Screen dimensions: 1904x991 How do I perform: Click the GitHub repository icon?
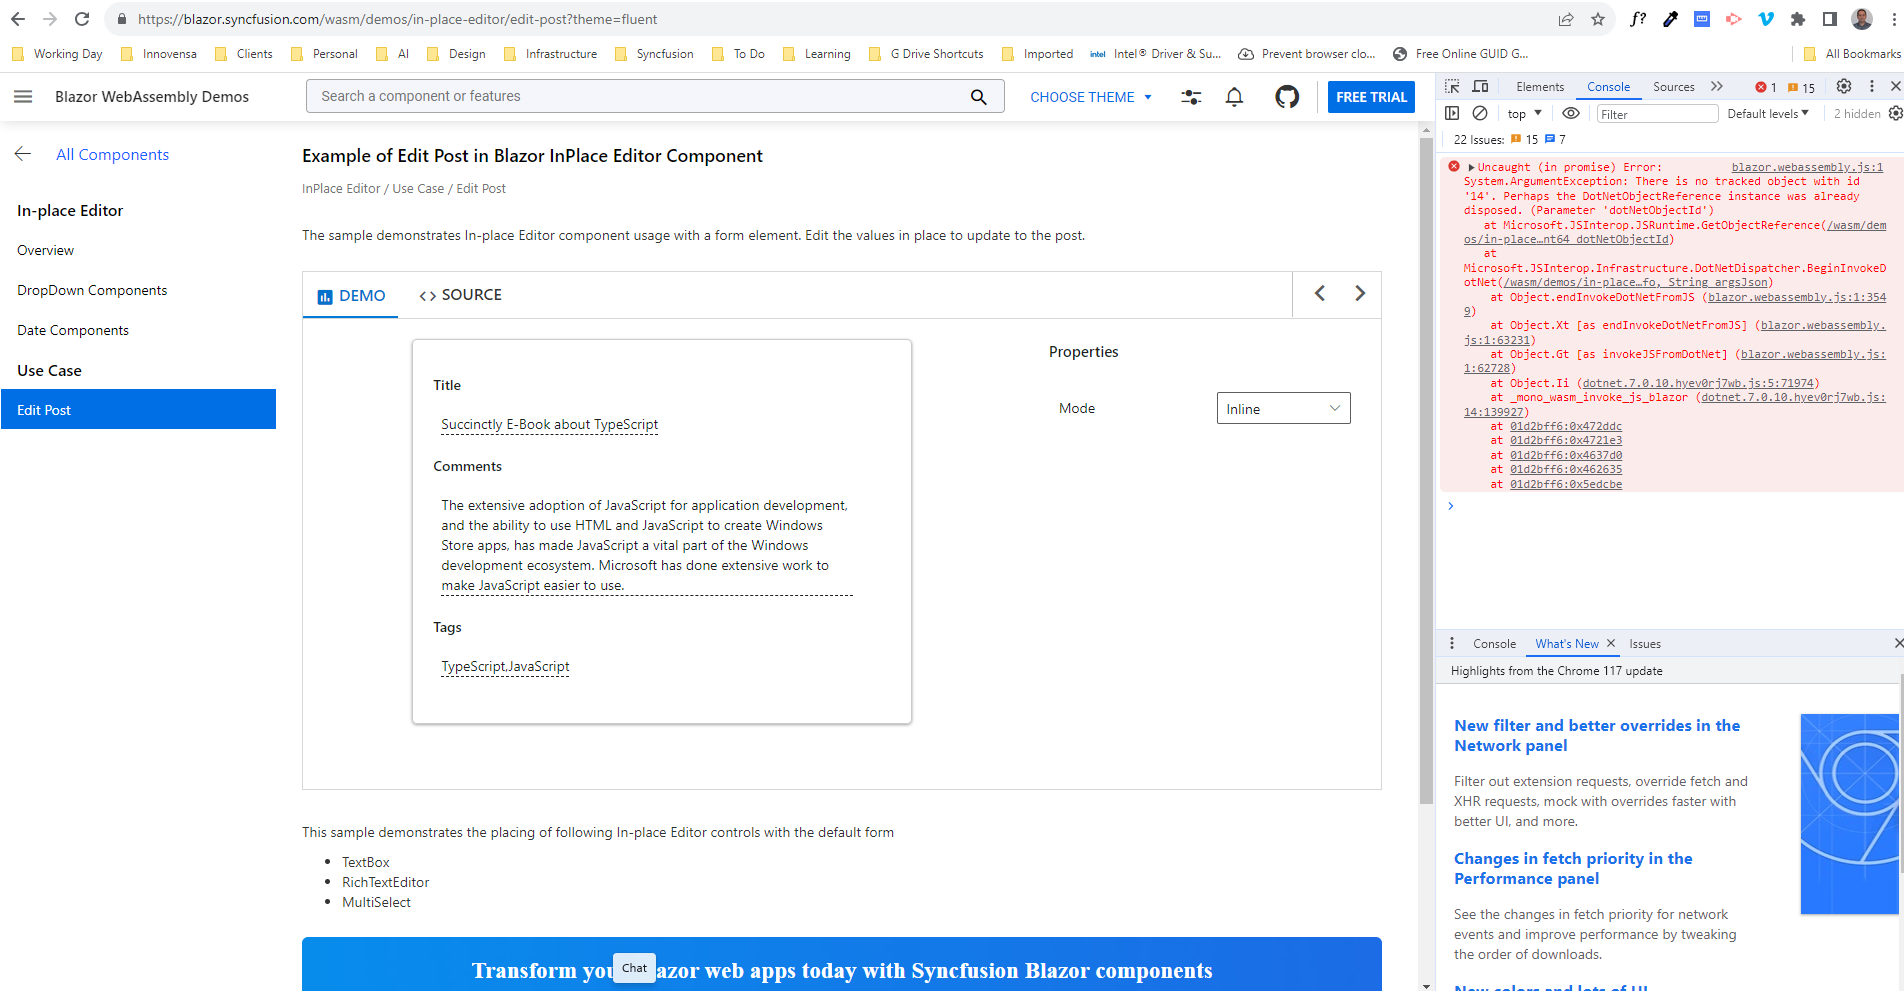coord(1287,97)
